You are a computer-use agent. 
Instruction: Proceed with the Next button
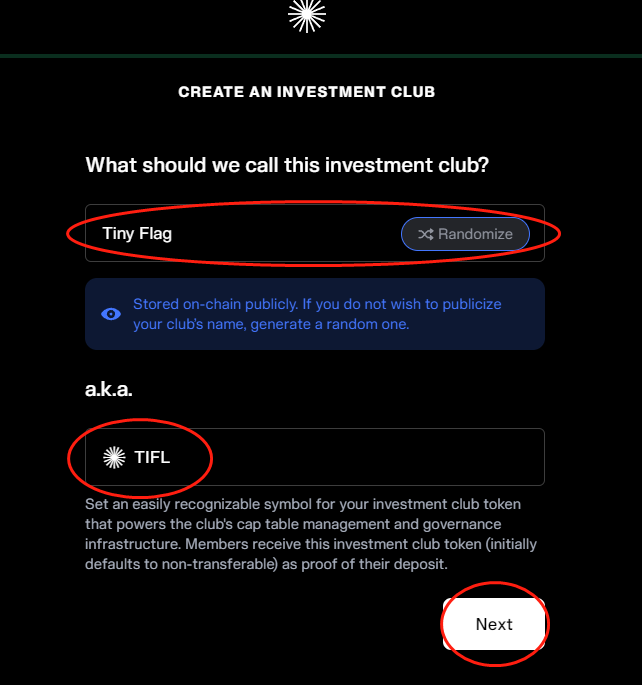pyautogui.click(x=494, y=624)
